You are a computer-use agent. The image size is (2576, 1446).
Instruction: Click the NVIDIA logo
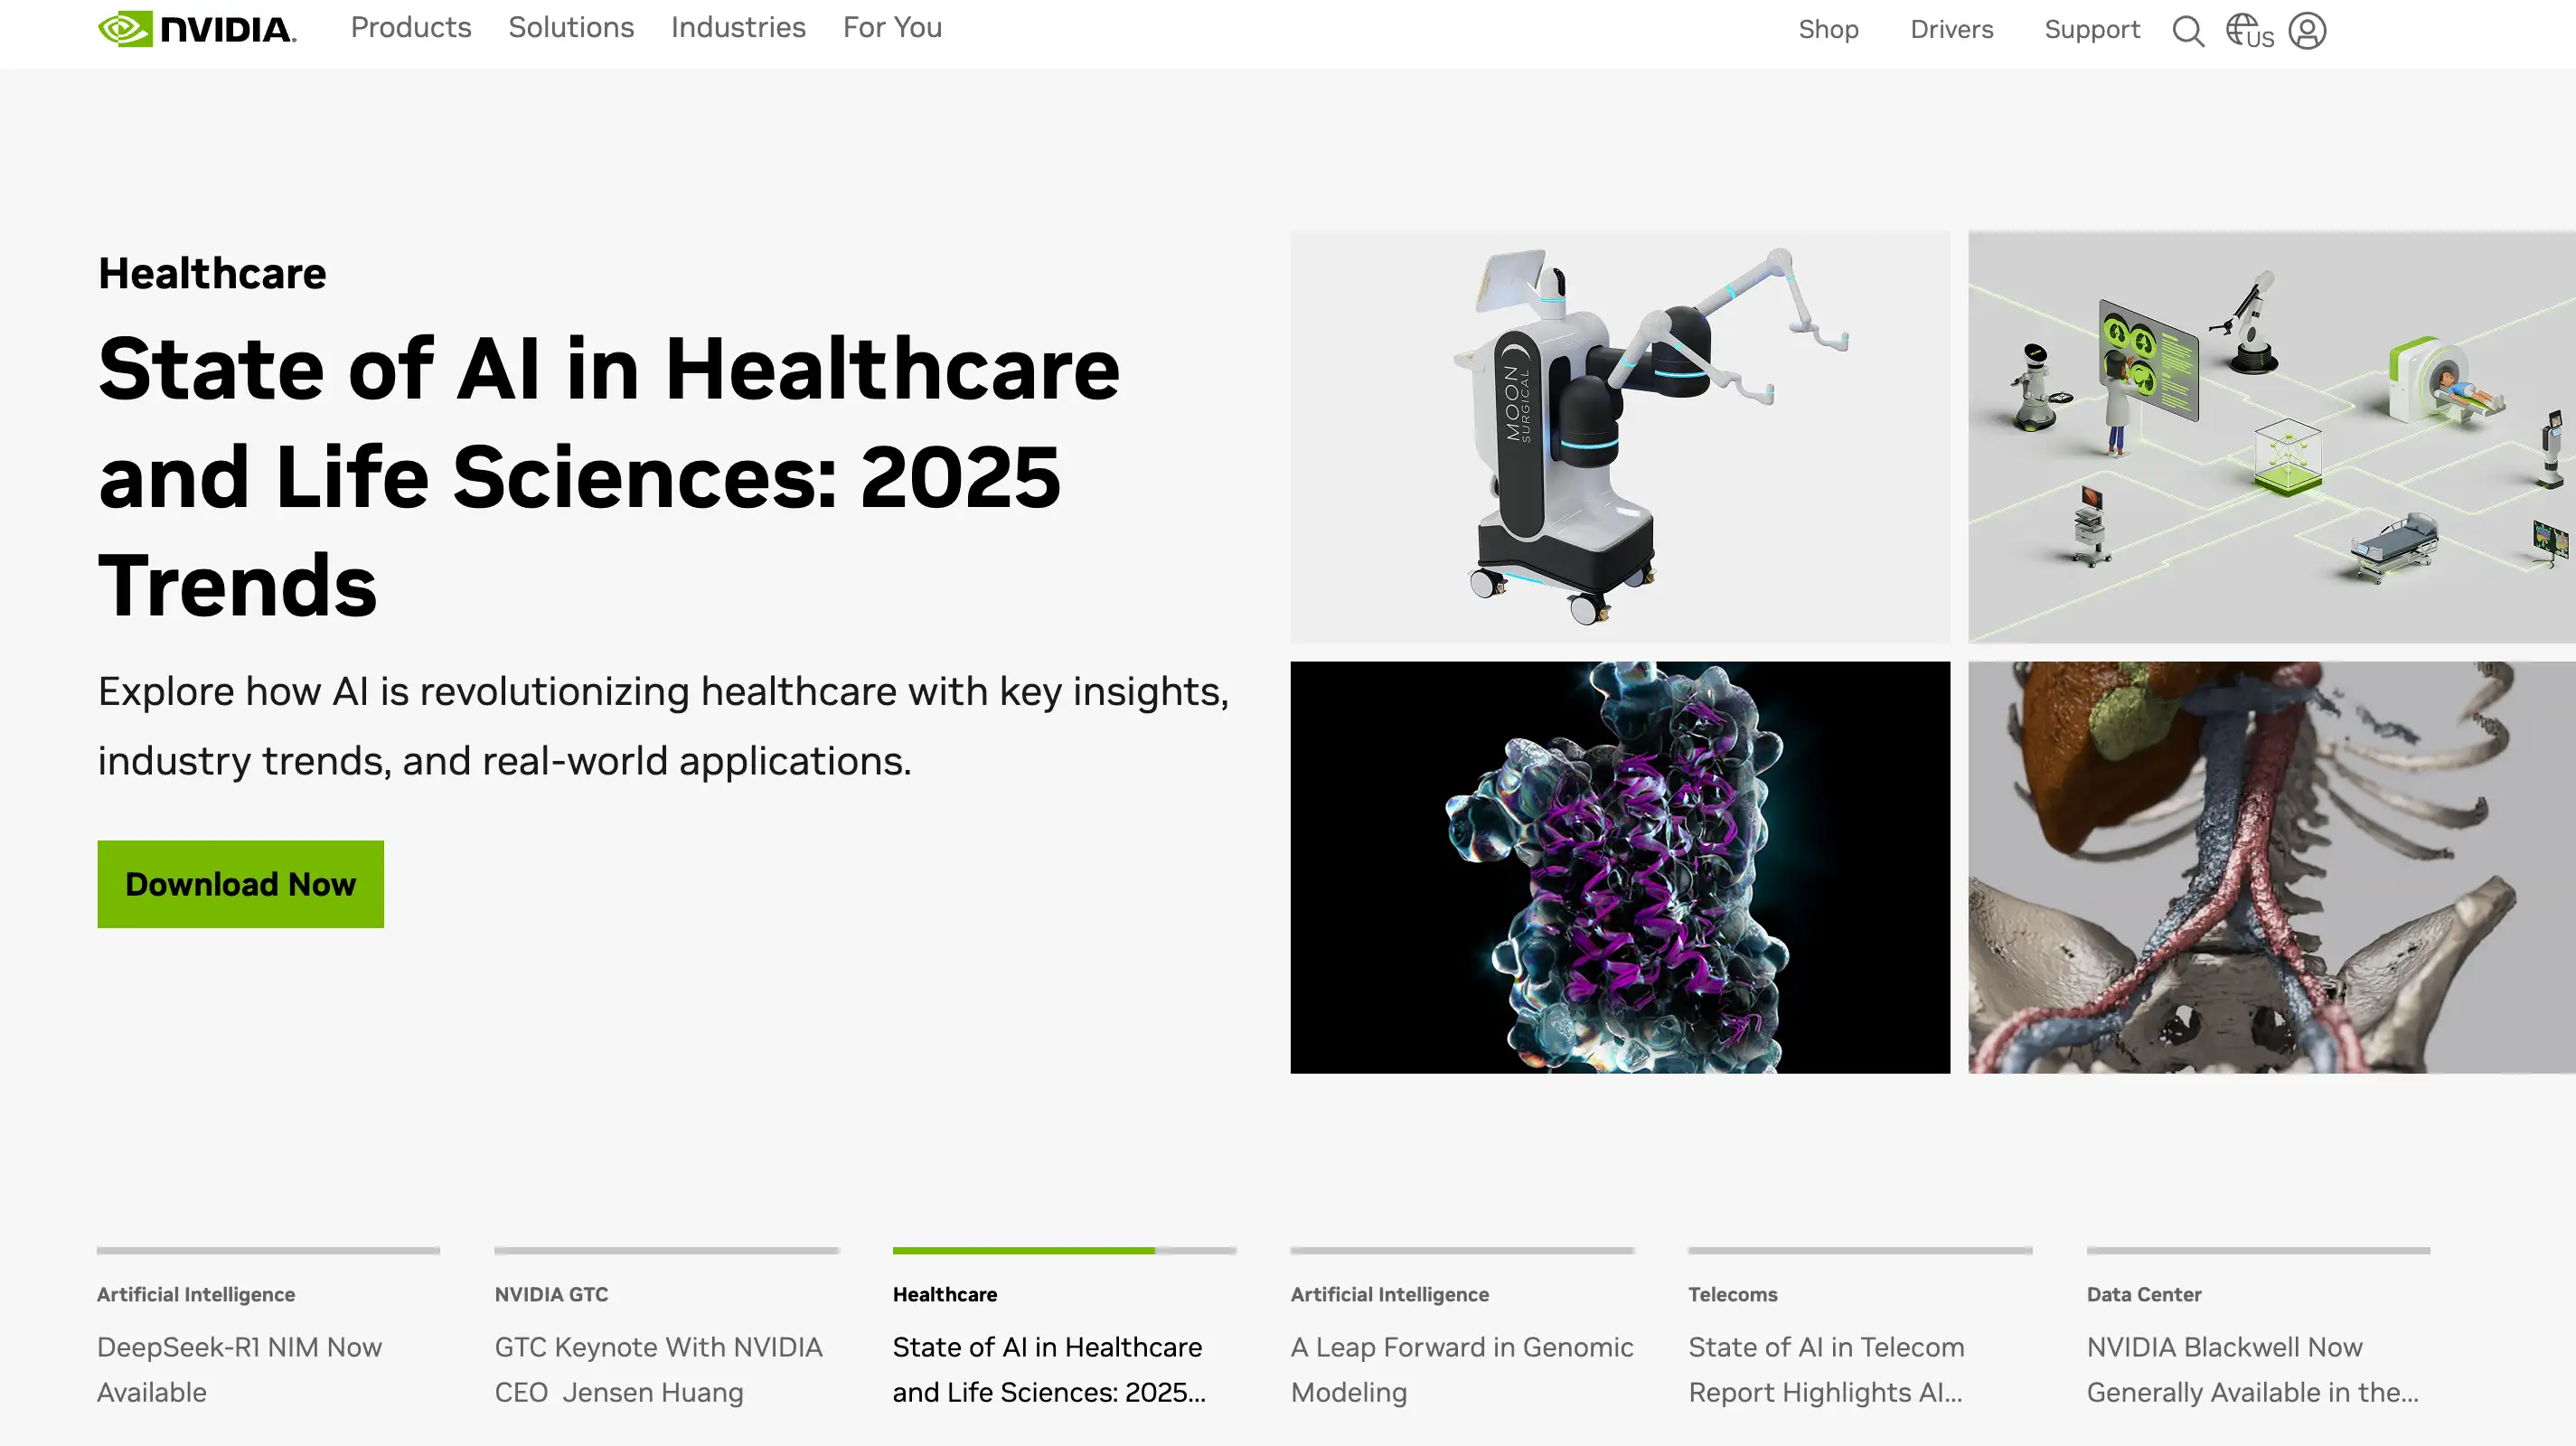(197, 29)
